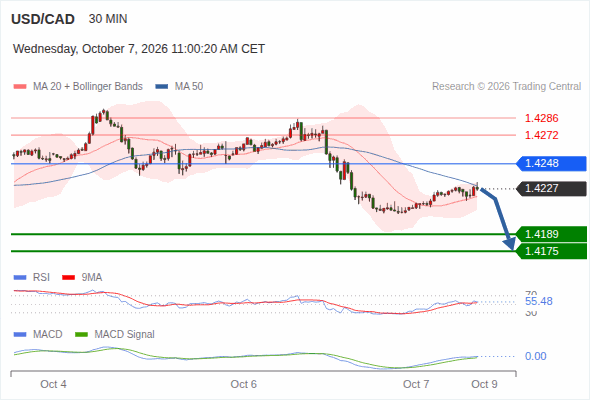590x400 pixels.
Task: Select the 1.4248 pivot price tag
Action: point(551,164)
